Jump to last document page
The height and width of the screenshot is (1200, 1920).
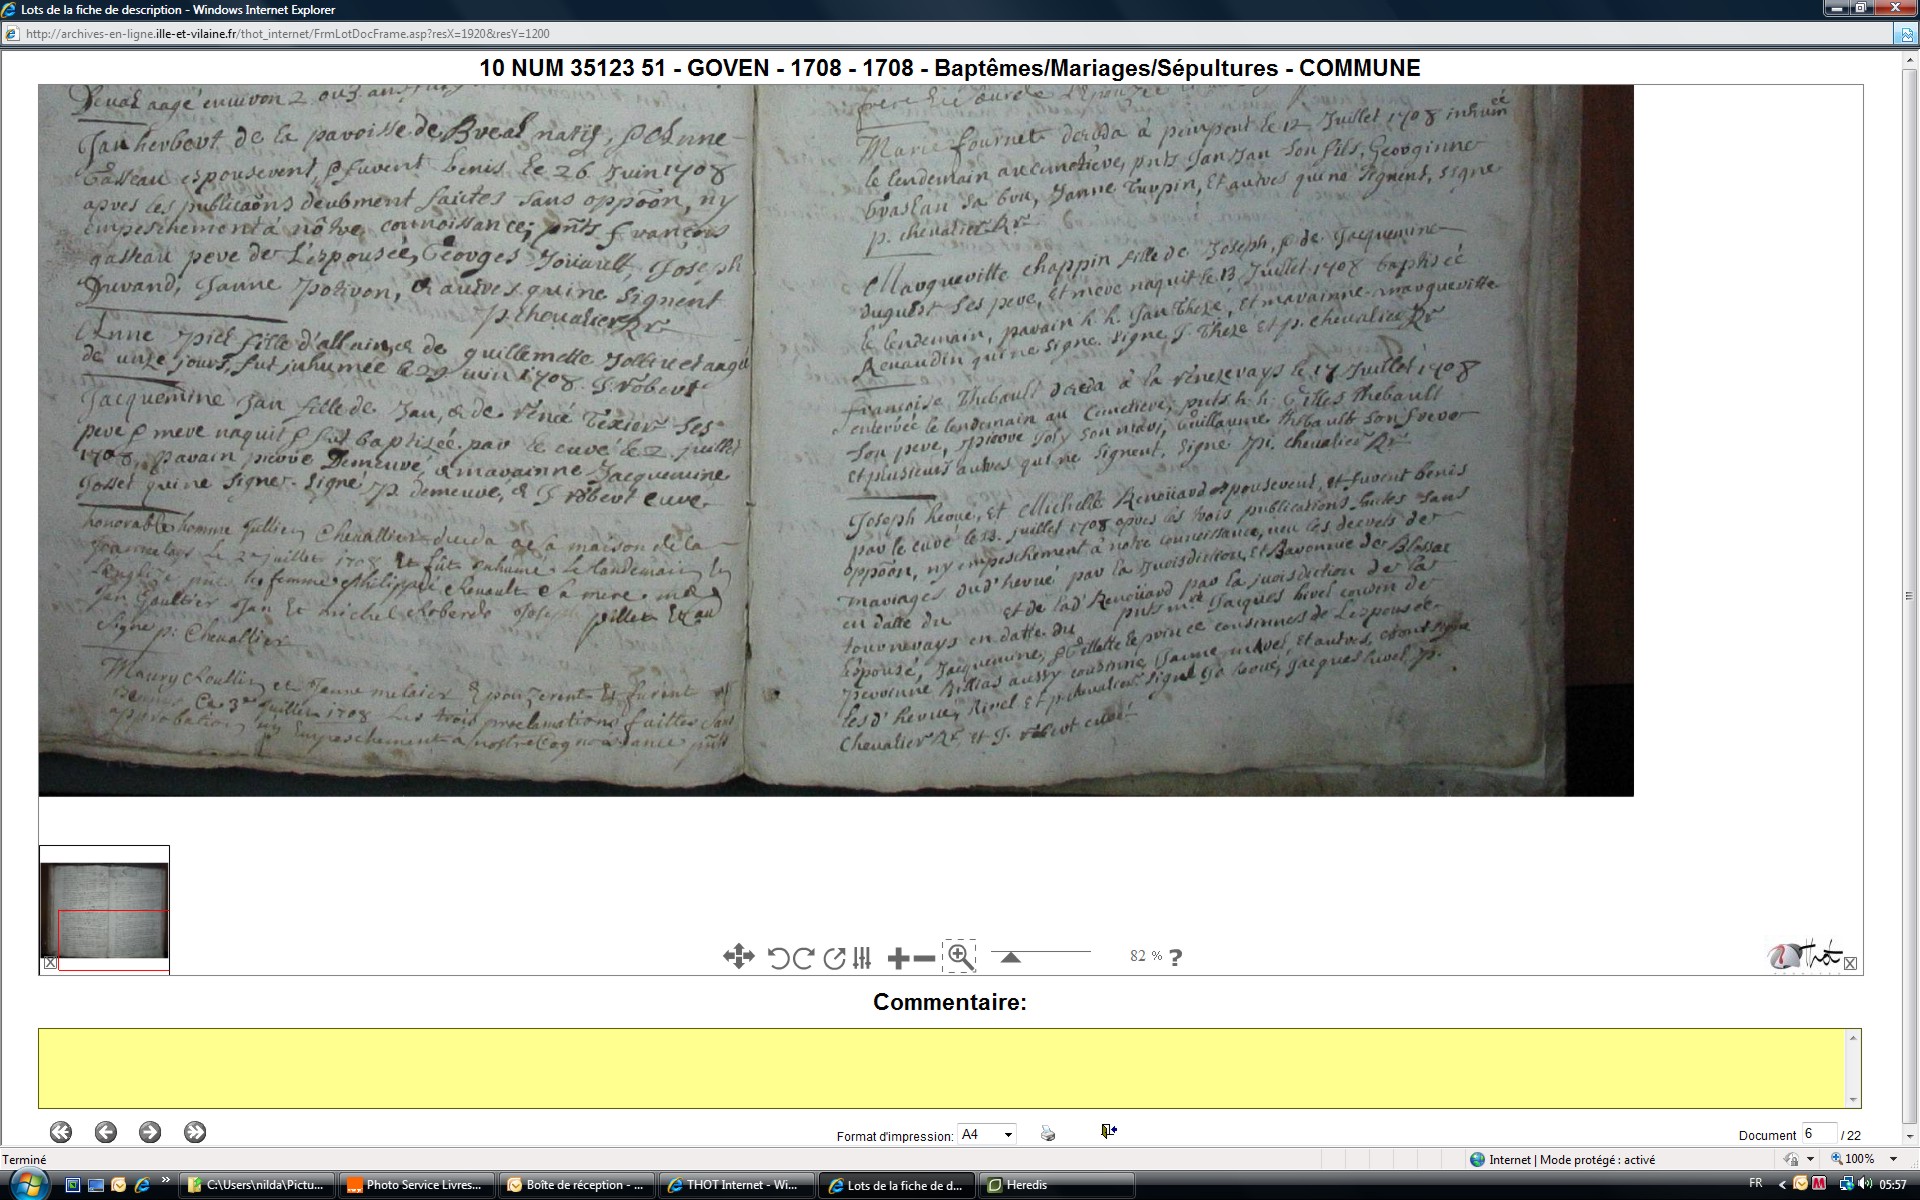click(195, 1132)
